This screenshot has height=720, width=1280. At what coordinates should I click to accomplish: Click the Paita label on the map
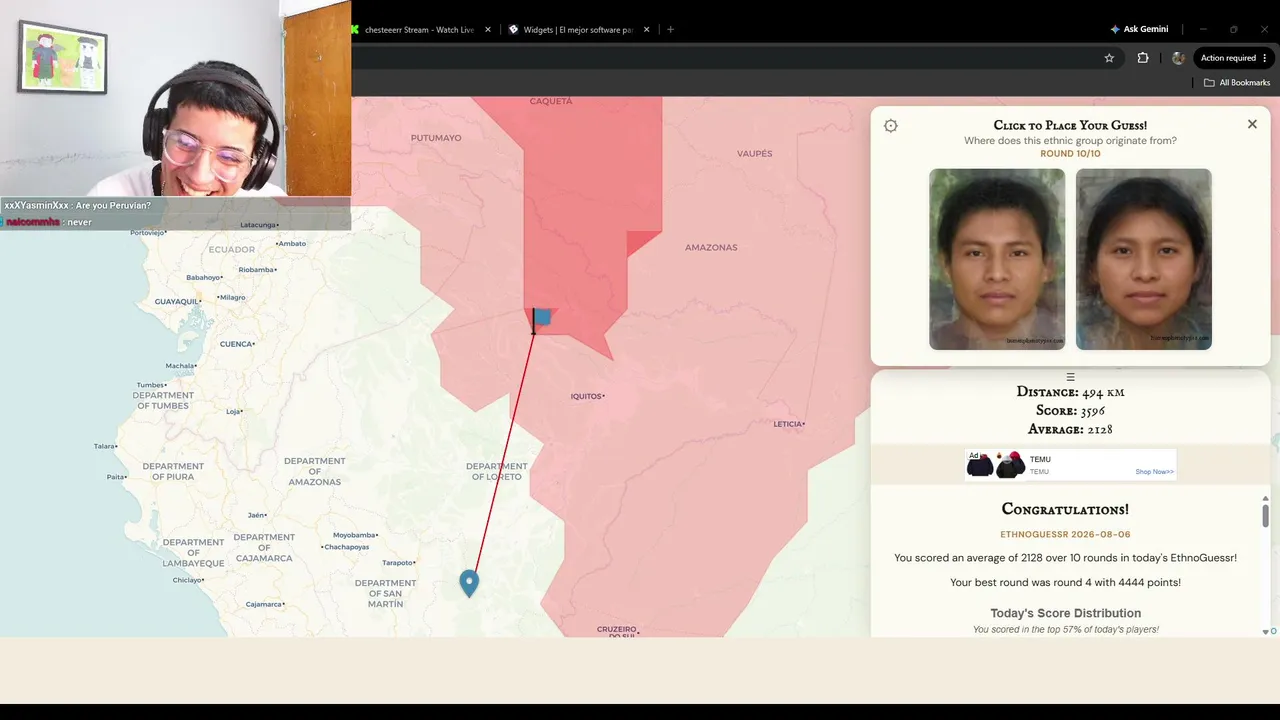point(116,477)
